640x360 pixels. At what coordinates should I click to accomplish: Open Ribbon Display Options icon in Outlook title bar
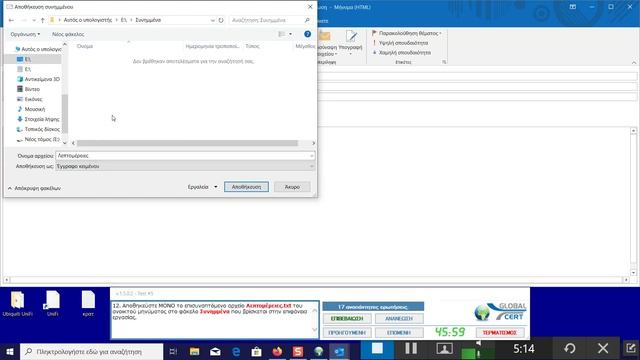(x=573, y=7)
